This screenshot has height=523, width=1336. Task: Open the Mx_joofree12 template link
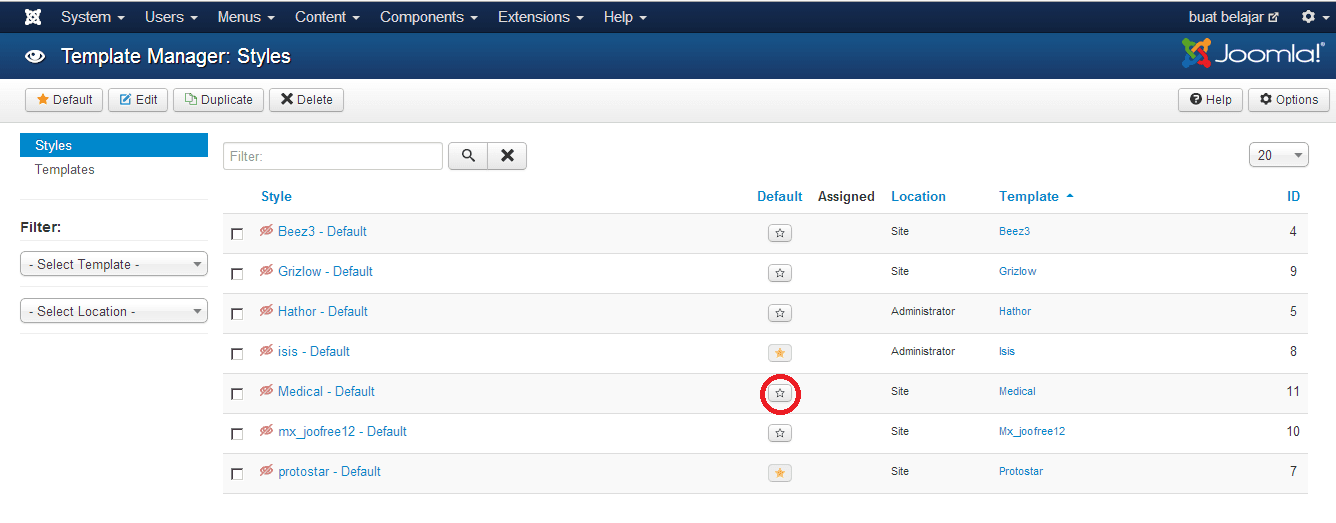pos(1032,431)
